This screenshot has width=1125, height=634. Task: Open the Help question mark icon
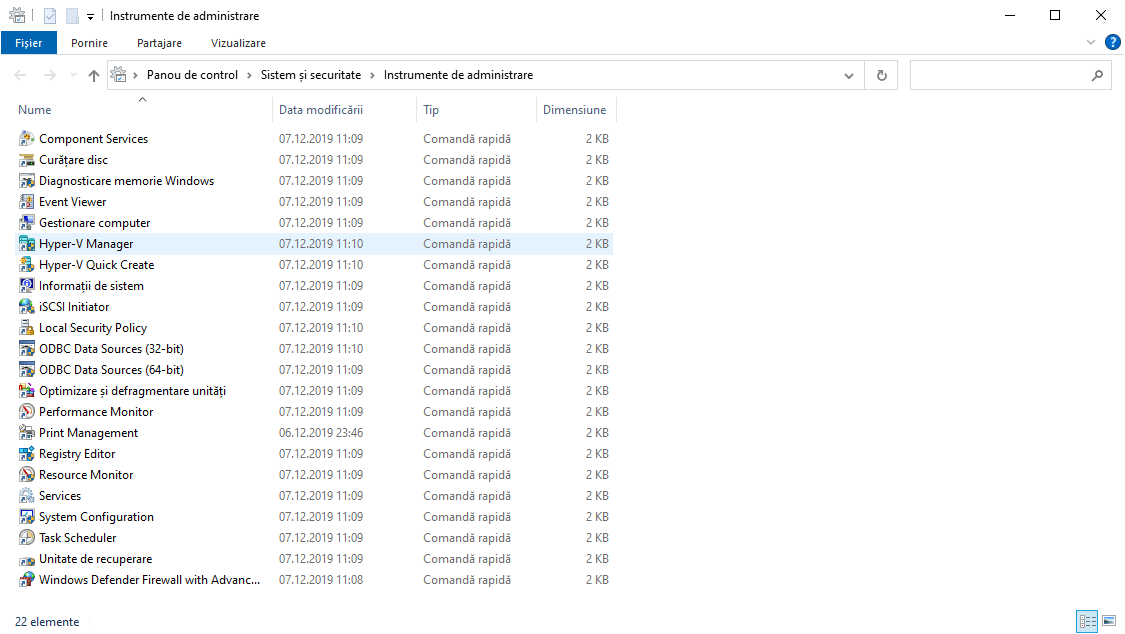1112,42
